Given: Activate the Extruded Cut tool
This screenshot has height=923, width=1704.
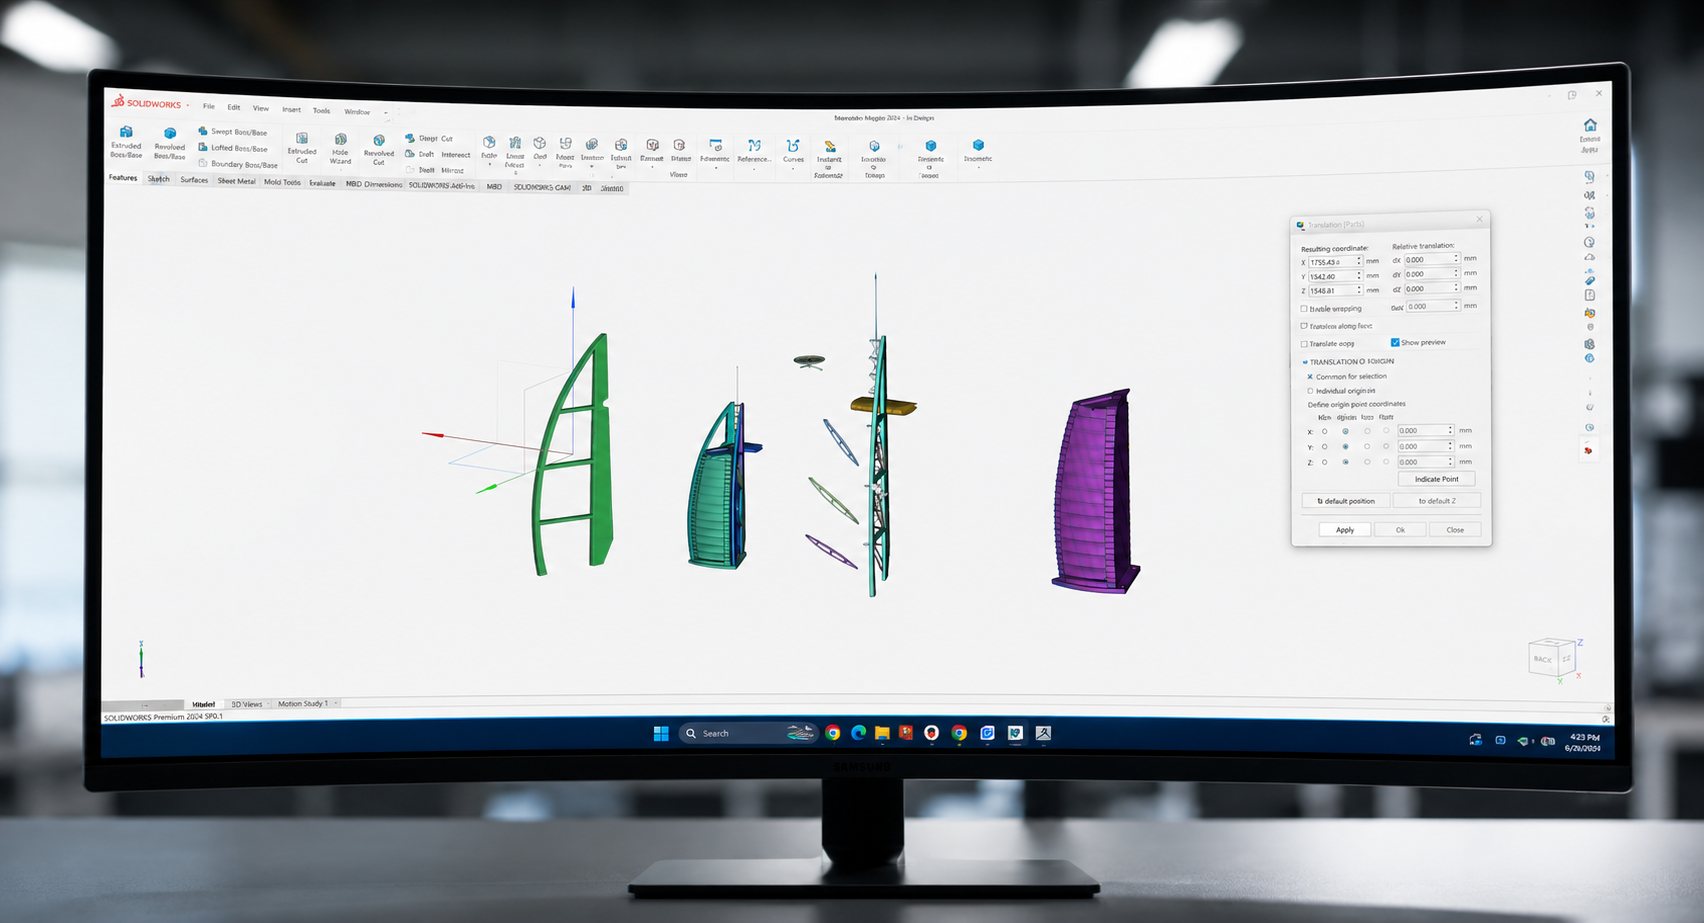Looking at the screenshot, I should pyautogui.click(x=302, y=148).
